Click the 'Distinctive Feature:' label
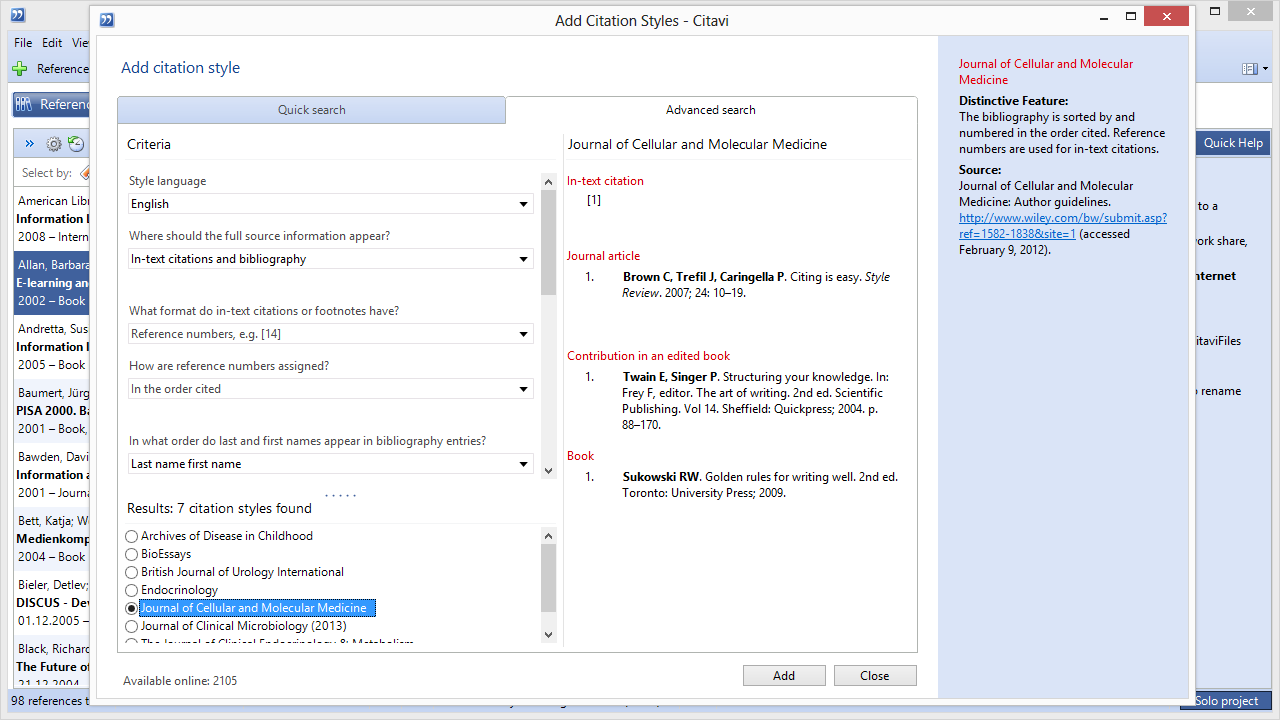This screenshot has width=1280, height=720. 1013,101
